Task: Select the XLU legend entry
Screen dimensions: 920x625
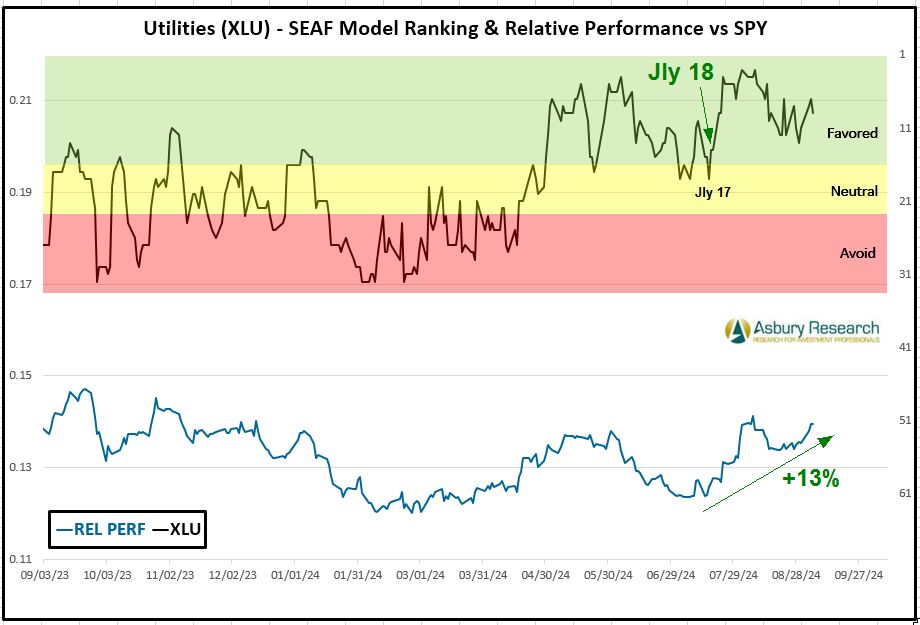Action: [175, 531]
